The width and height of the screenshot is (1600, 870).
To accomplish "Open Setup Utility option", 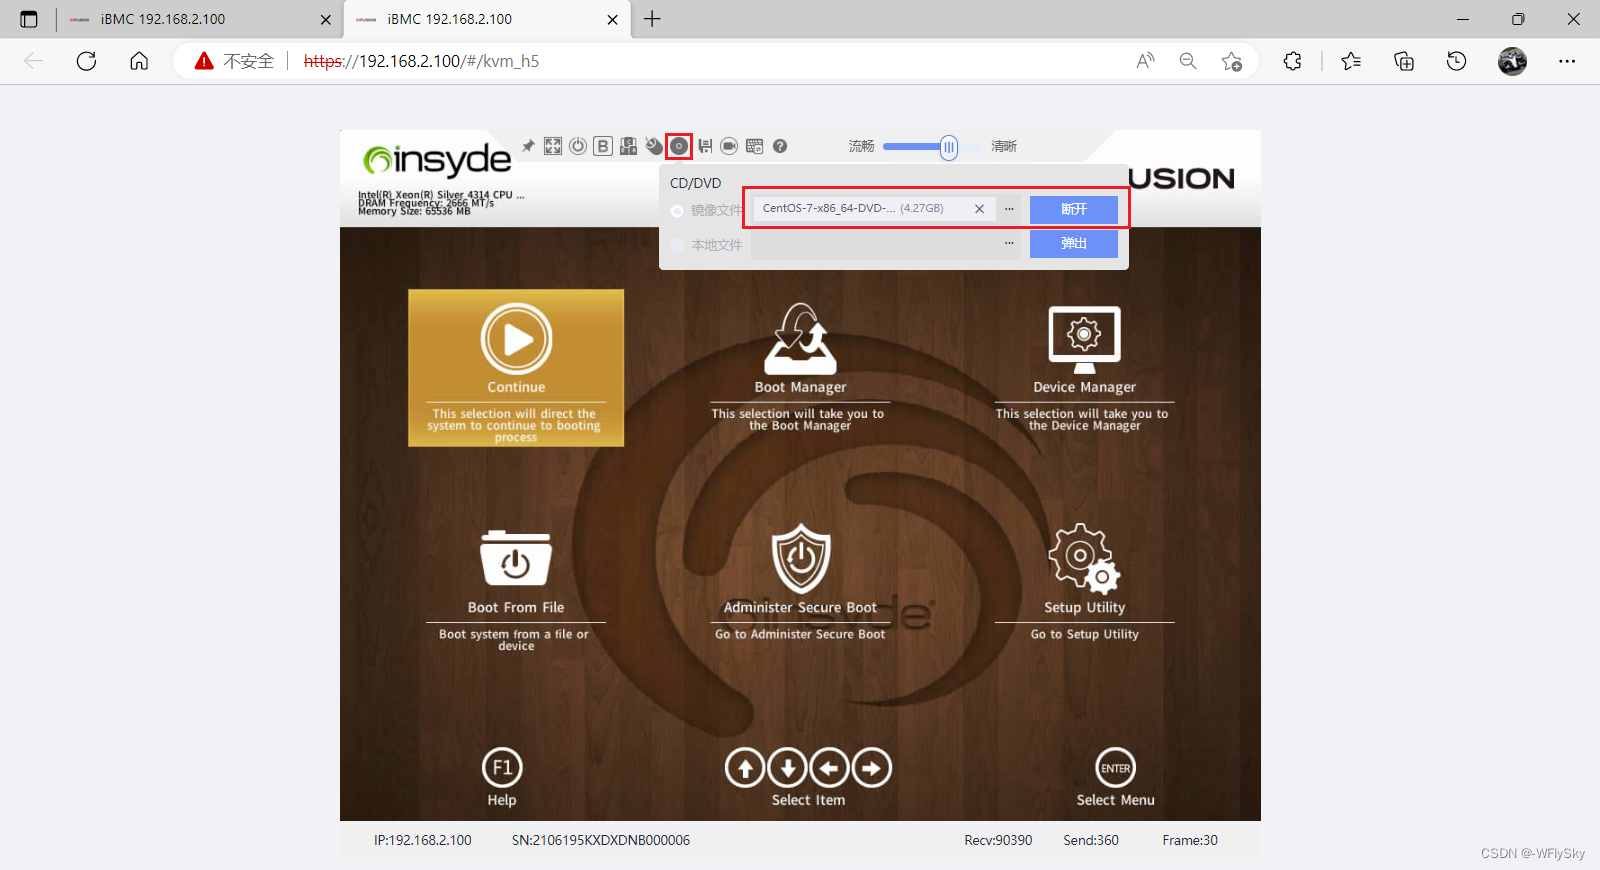I will point(1084,583).
